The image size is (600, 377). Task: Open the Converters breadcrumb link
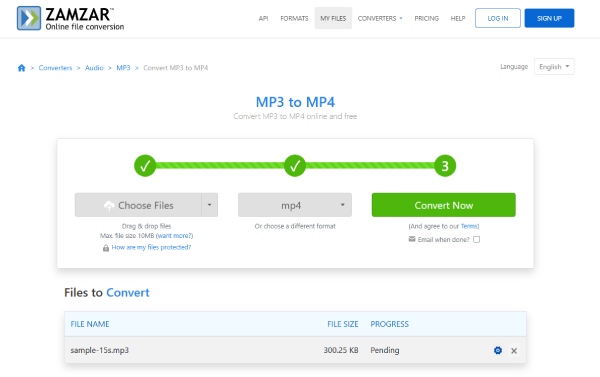click(x=55, y=68)
